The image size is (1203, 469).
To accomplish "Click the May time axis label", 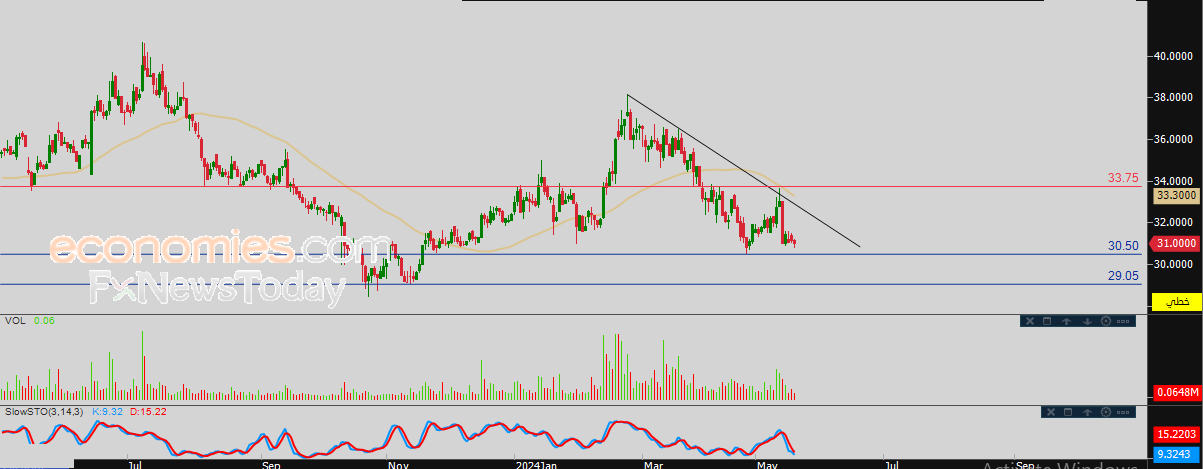I will click(768, 464).
